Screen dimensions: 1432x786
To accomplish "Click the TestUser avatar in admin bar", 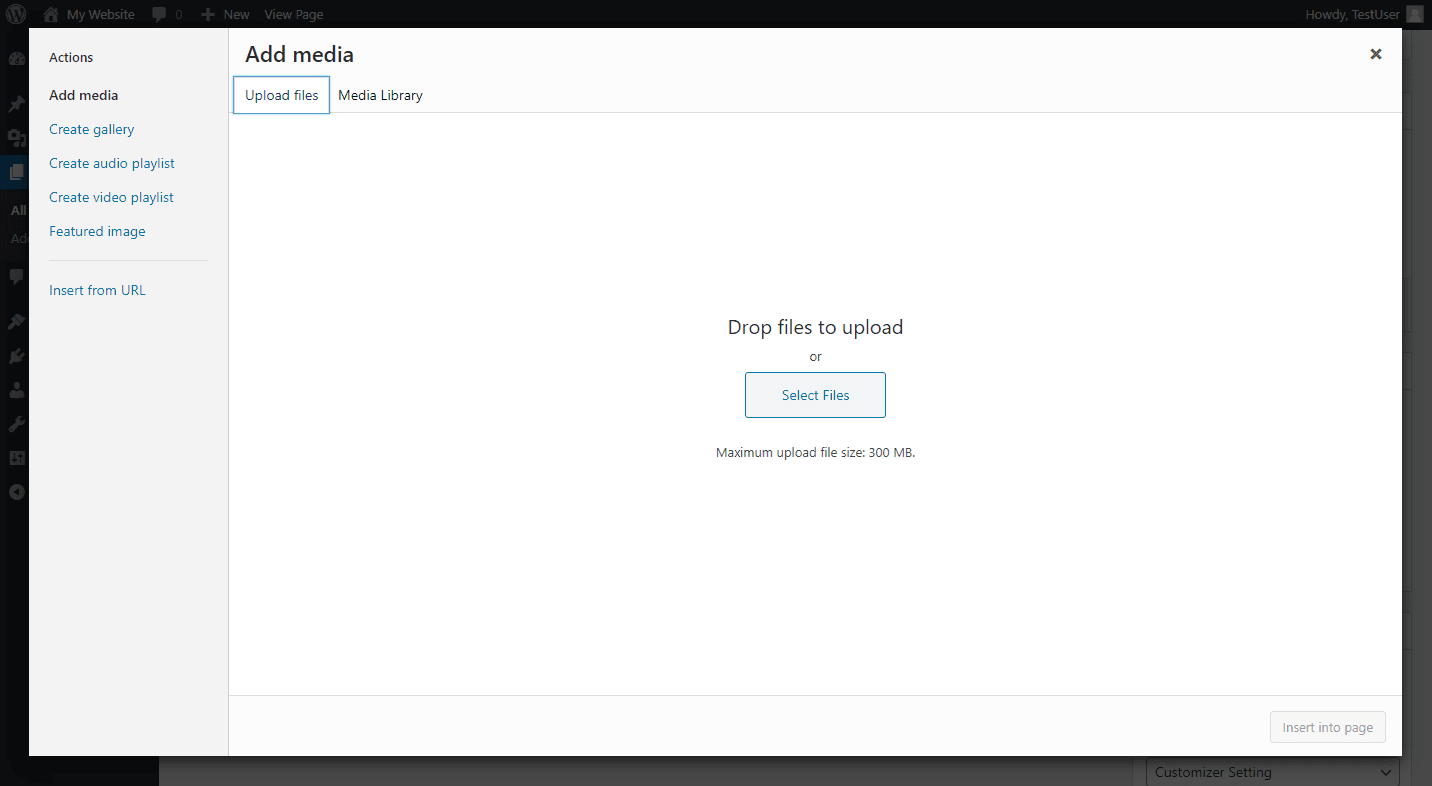I will [x=1414, y=14].
